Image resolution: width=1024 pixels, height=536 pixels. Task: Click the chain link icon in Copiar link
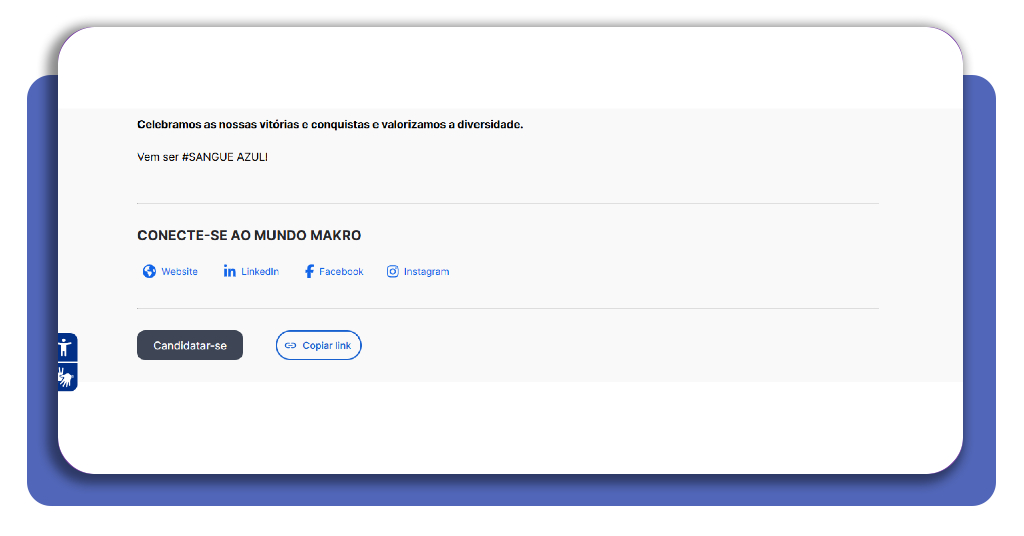(x=291, y=345)
